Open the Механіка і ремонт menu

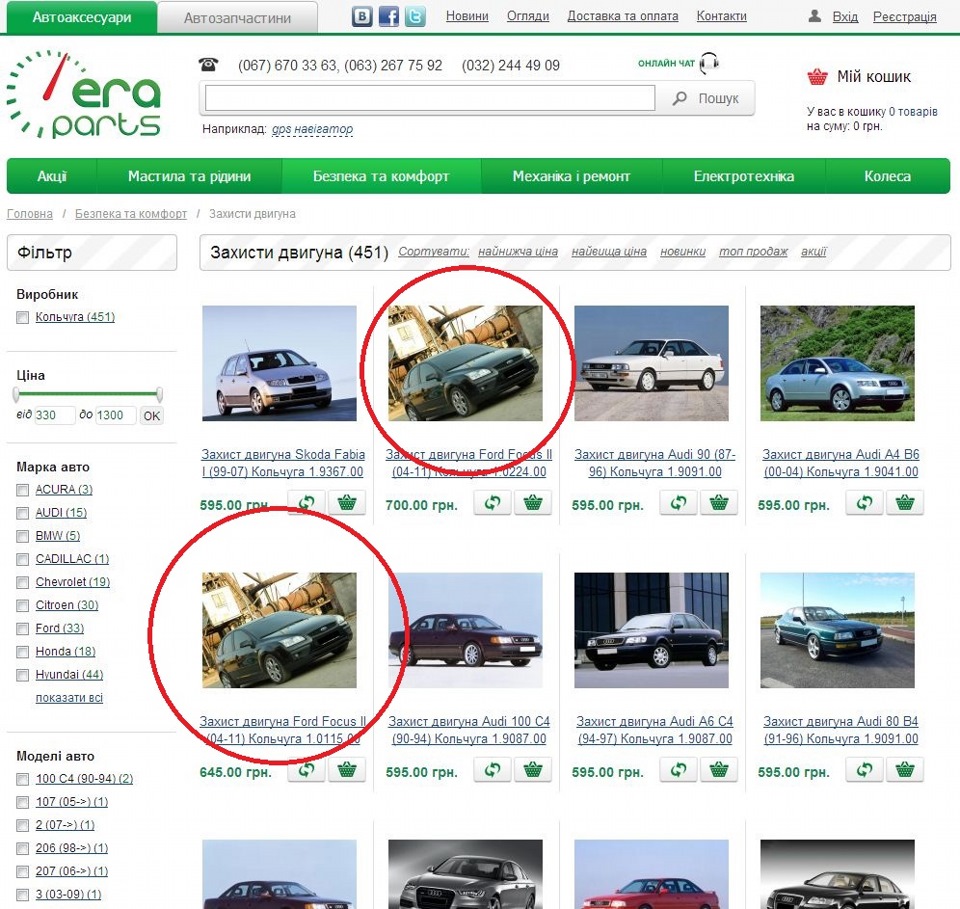(571, 176)
